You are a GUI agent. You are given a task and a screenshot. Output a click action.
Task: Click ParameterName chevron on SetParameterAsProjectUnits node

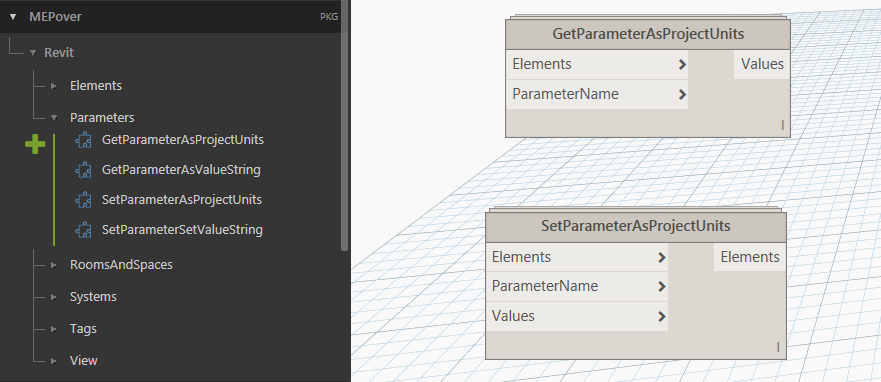pyautogui.click(x=662, y=286)
